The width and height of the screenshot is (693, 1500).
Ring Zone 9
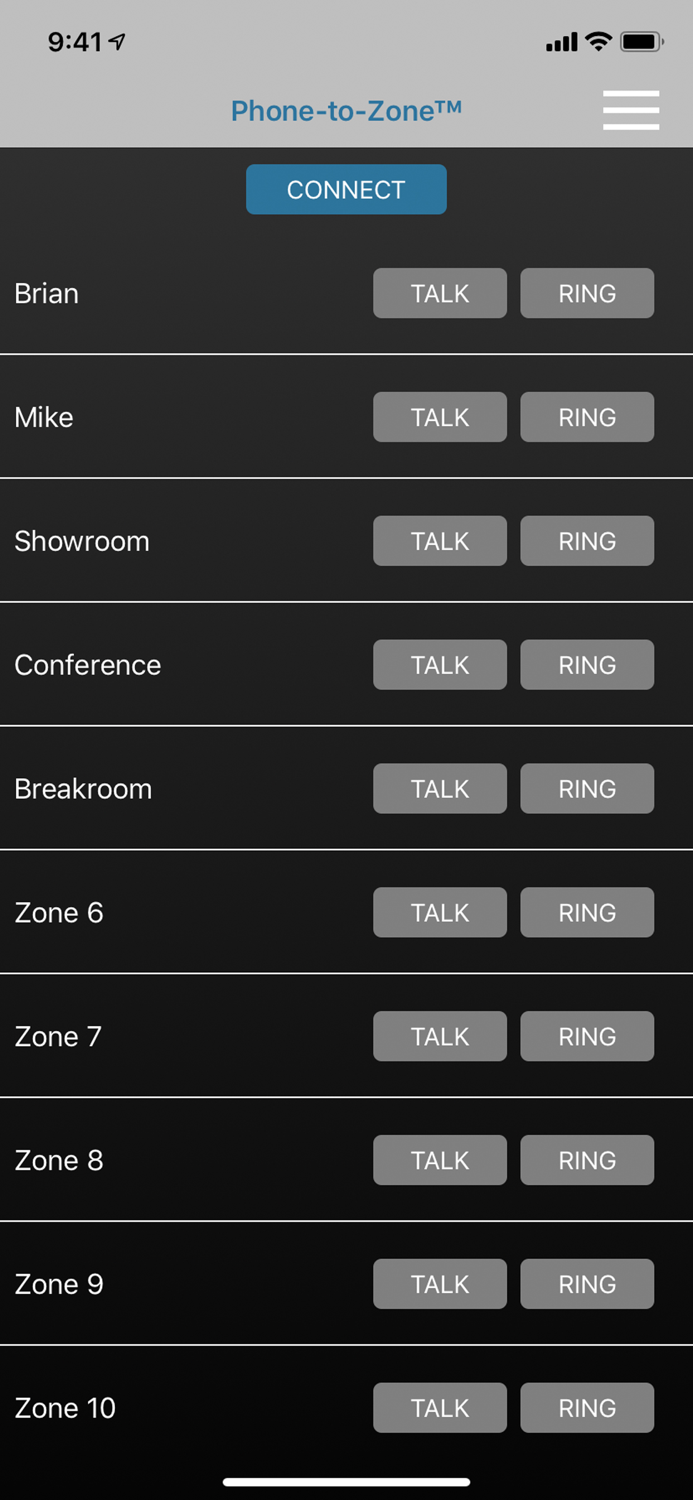click(587, 1284)
